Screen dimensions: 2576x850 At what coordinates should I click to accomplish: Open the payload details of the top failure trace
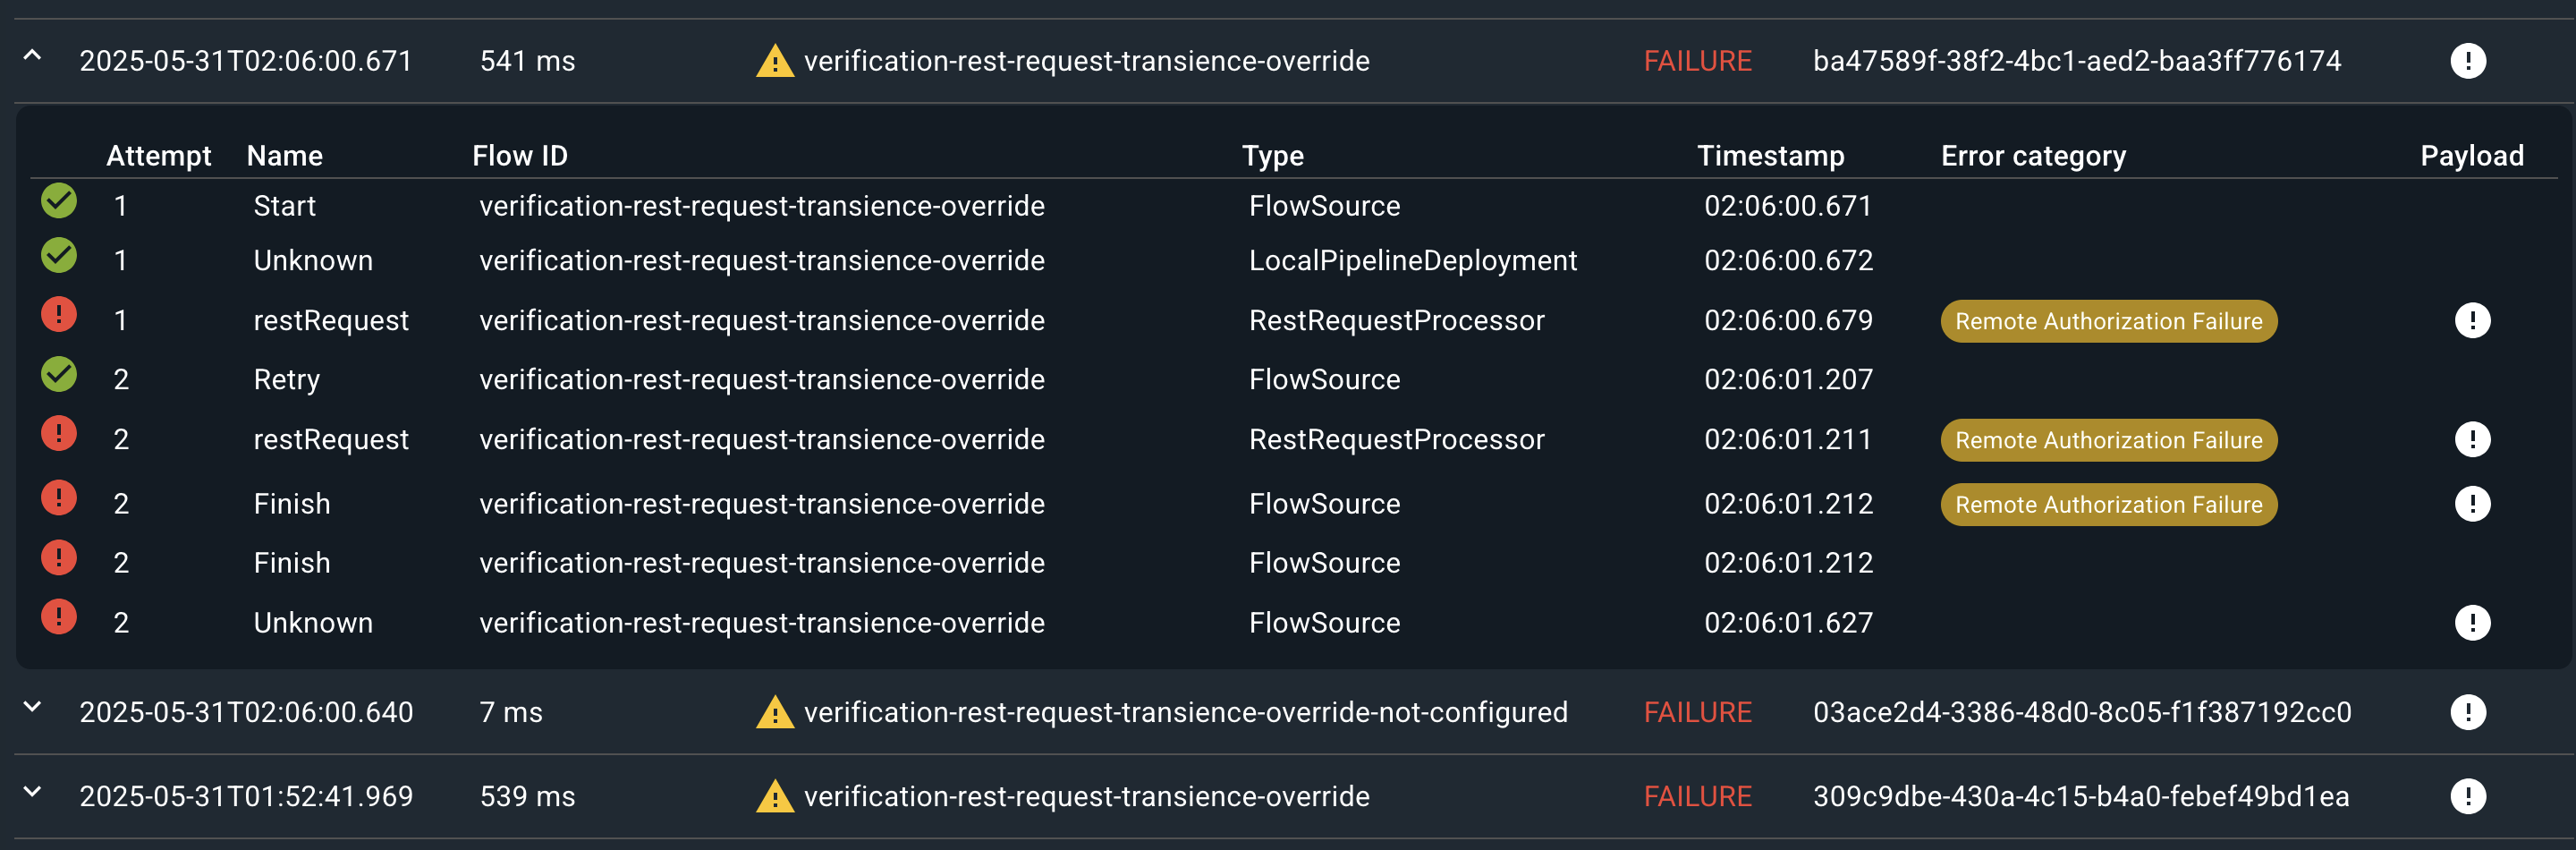(2467, 61)
